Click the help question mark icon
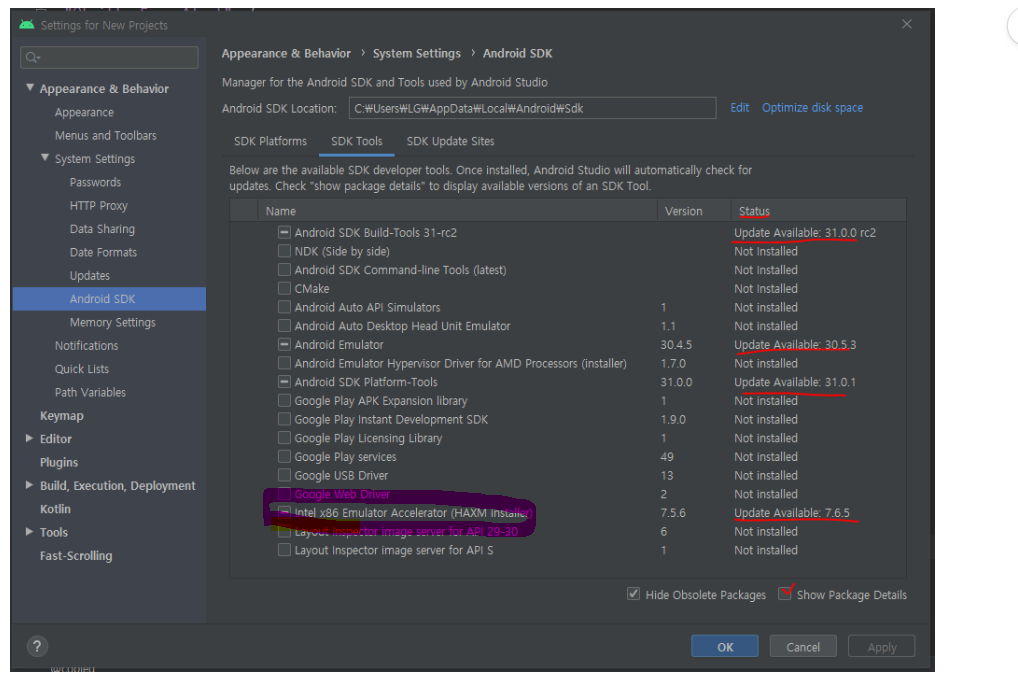 [x=37, y=646]
